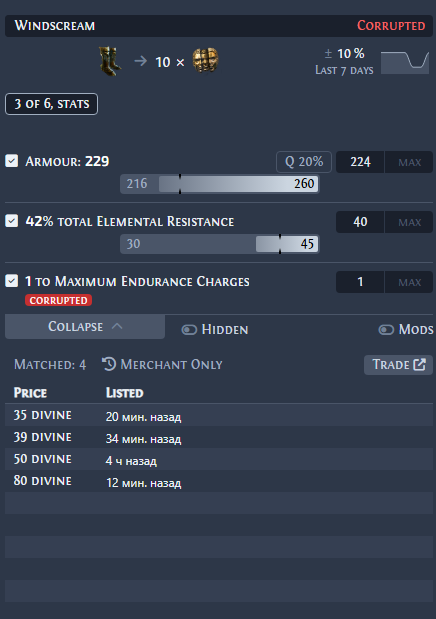
Task: Open the 7-day price trend graph
Action: click(405, 62)
